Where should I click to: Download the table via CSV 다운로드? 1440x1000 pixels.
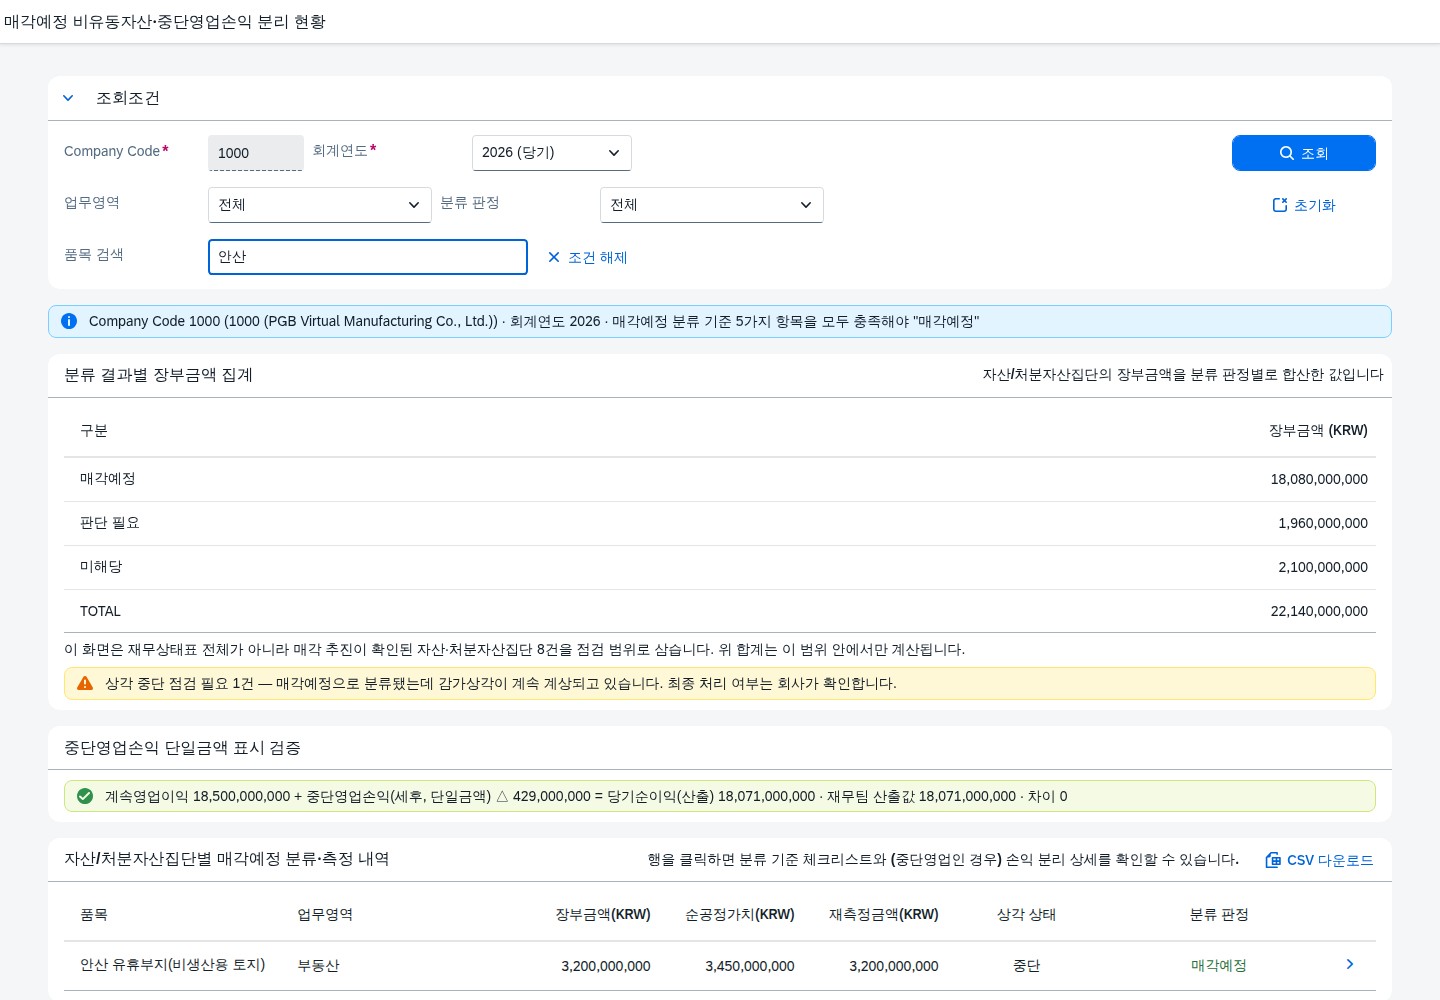(x=1319, y=860)
